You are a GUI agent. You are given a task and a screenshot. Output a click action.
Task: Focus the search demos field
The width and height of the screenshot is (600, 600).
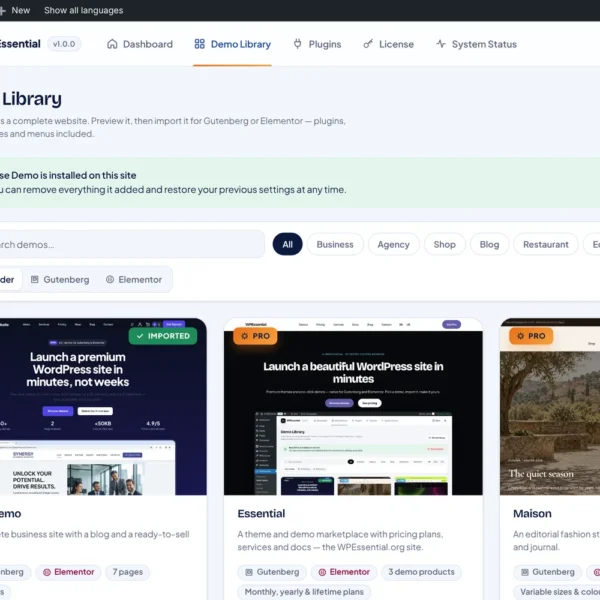click(130, 244)
